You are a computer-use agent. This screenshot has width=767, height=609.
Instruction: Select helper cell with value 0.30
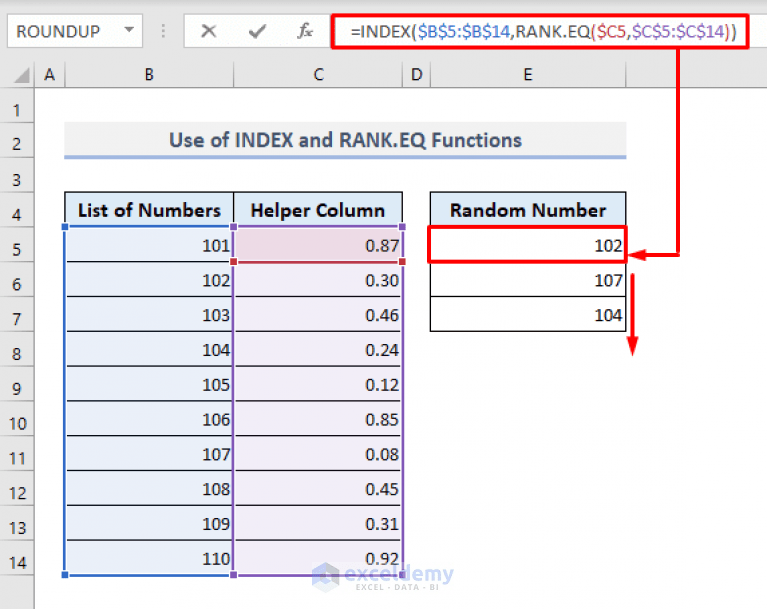(x=318, y=280)
